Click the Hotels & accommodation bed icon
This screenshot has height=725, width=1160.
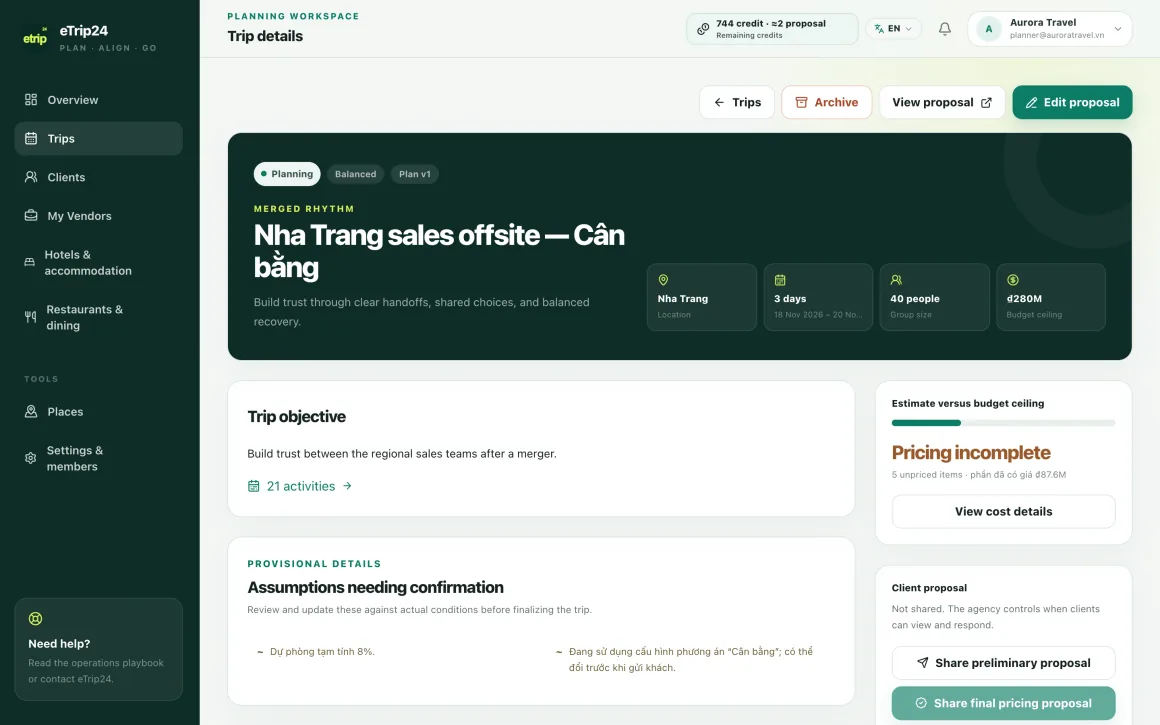30,262
